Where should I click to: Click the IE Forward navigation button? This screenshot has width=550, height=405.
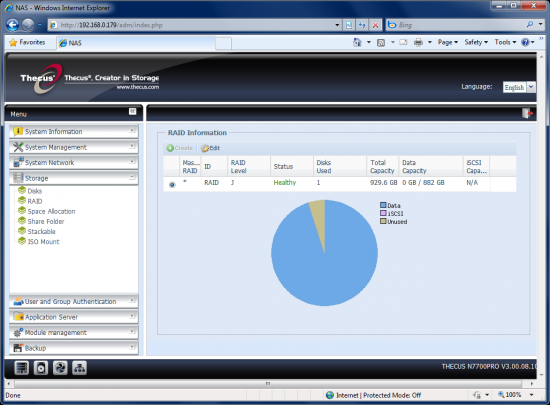pyautogui.click(x=28, y=25)
